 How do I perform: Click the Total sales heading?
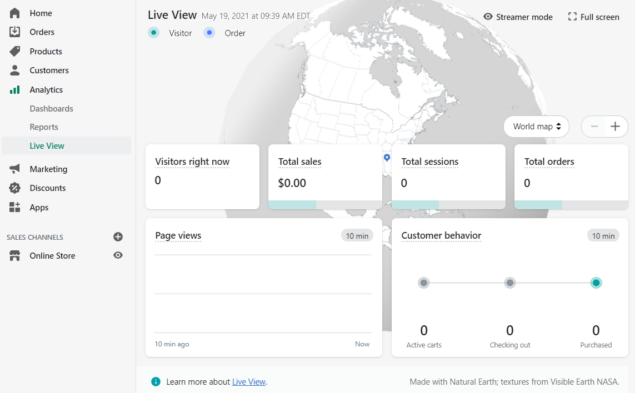(x=300, y=161)
